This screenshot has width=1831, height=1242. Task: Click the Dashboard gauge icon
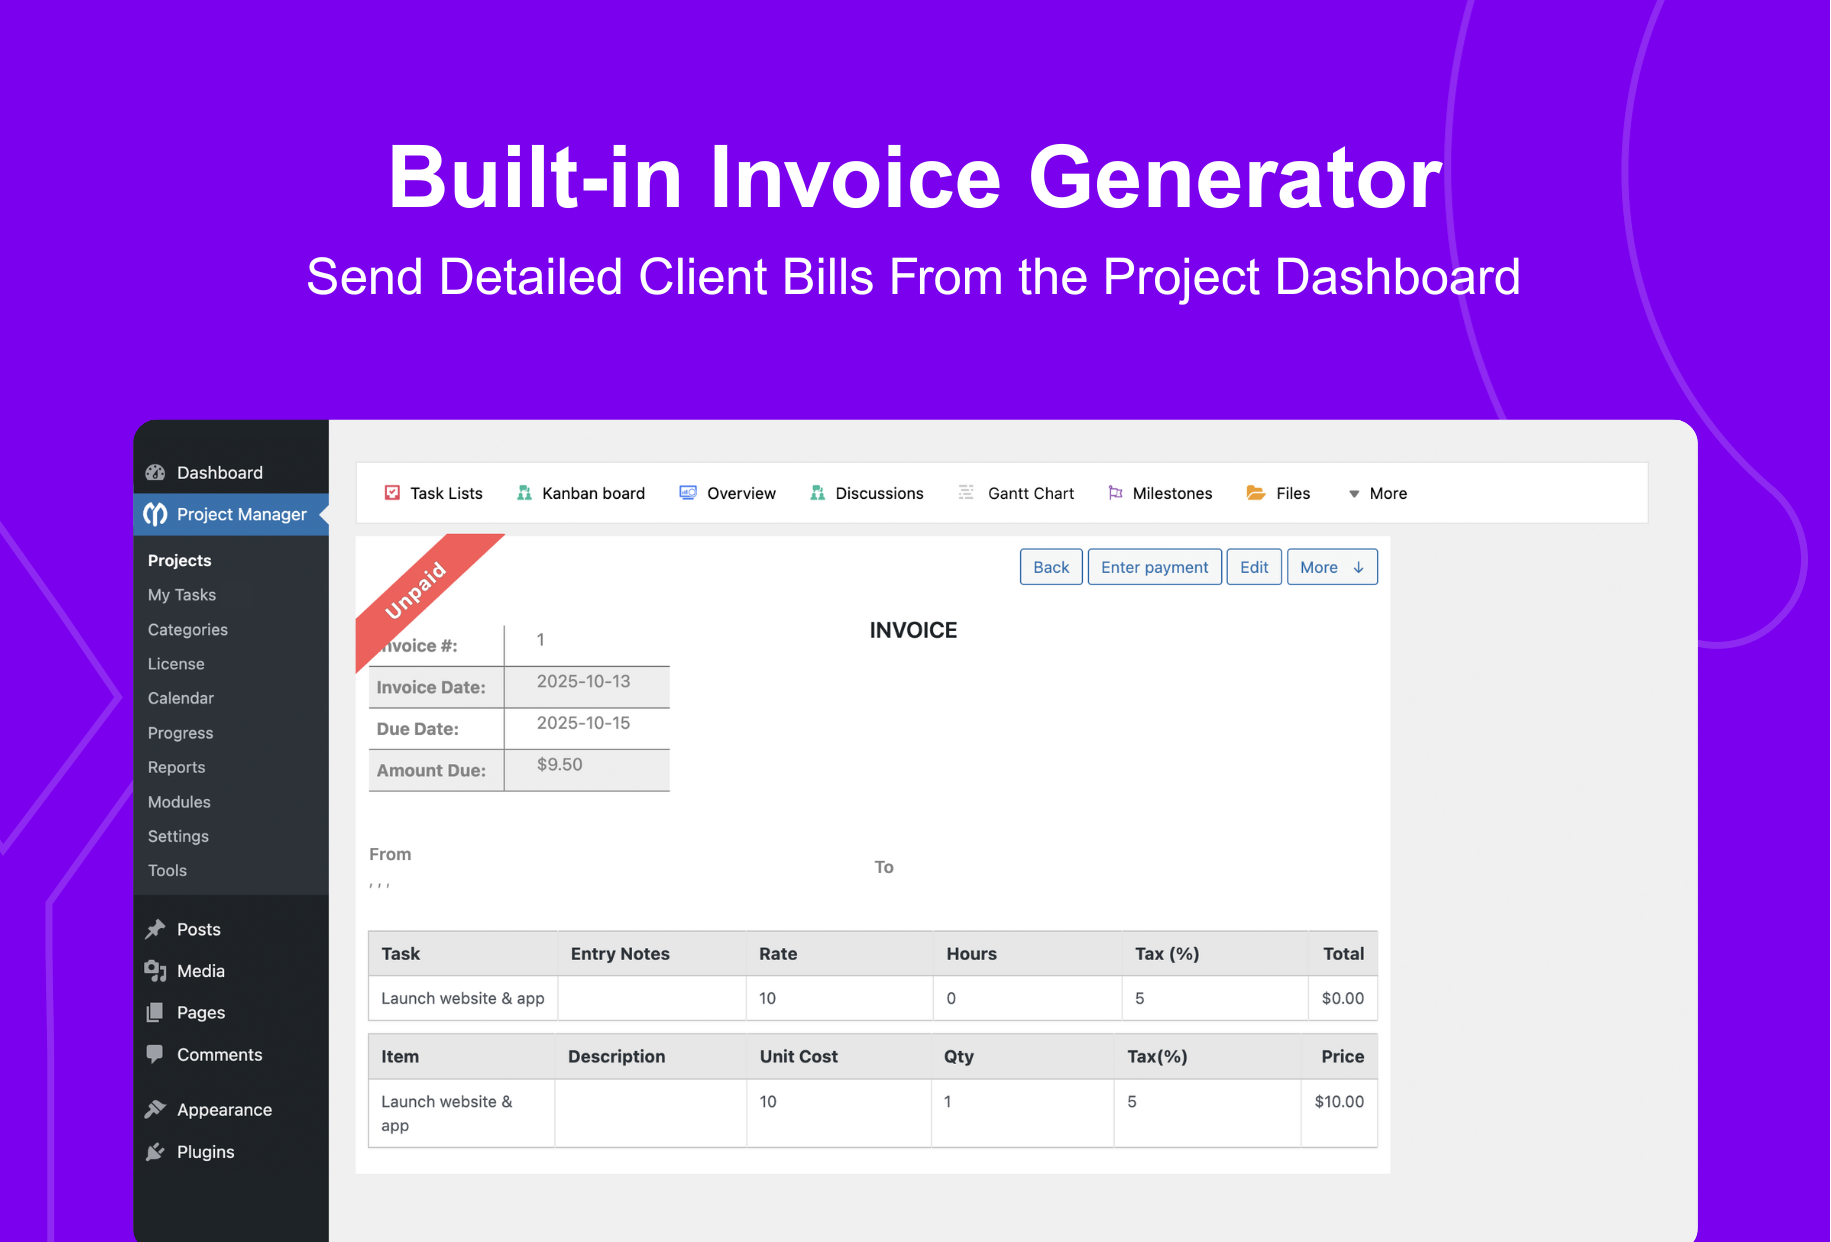(x=157, y=472)
